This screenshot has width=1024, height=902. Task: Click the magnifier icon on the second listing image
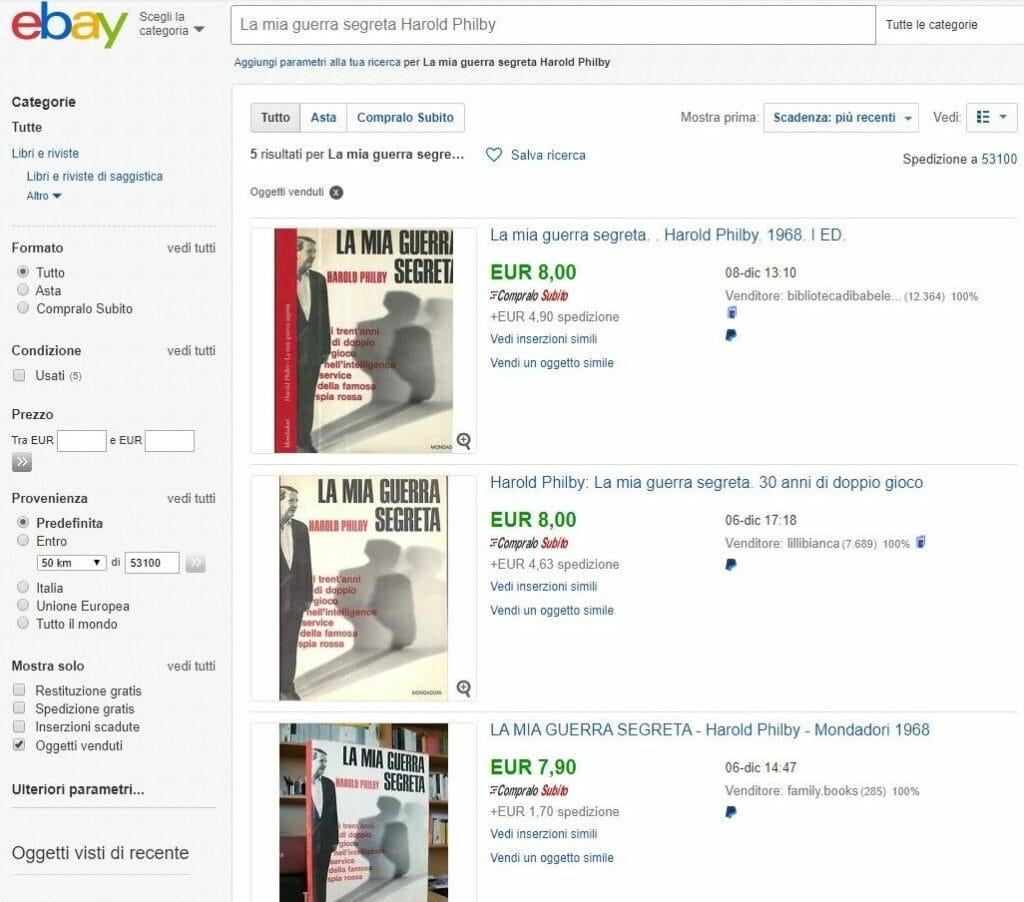(464, 688)
